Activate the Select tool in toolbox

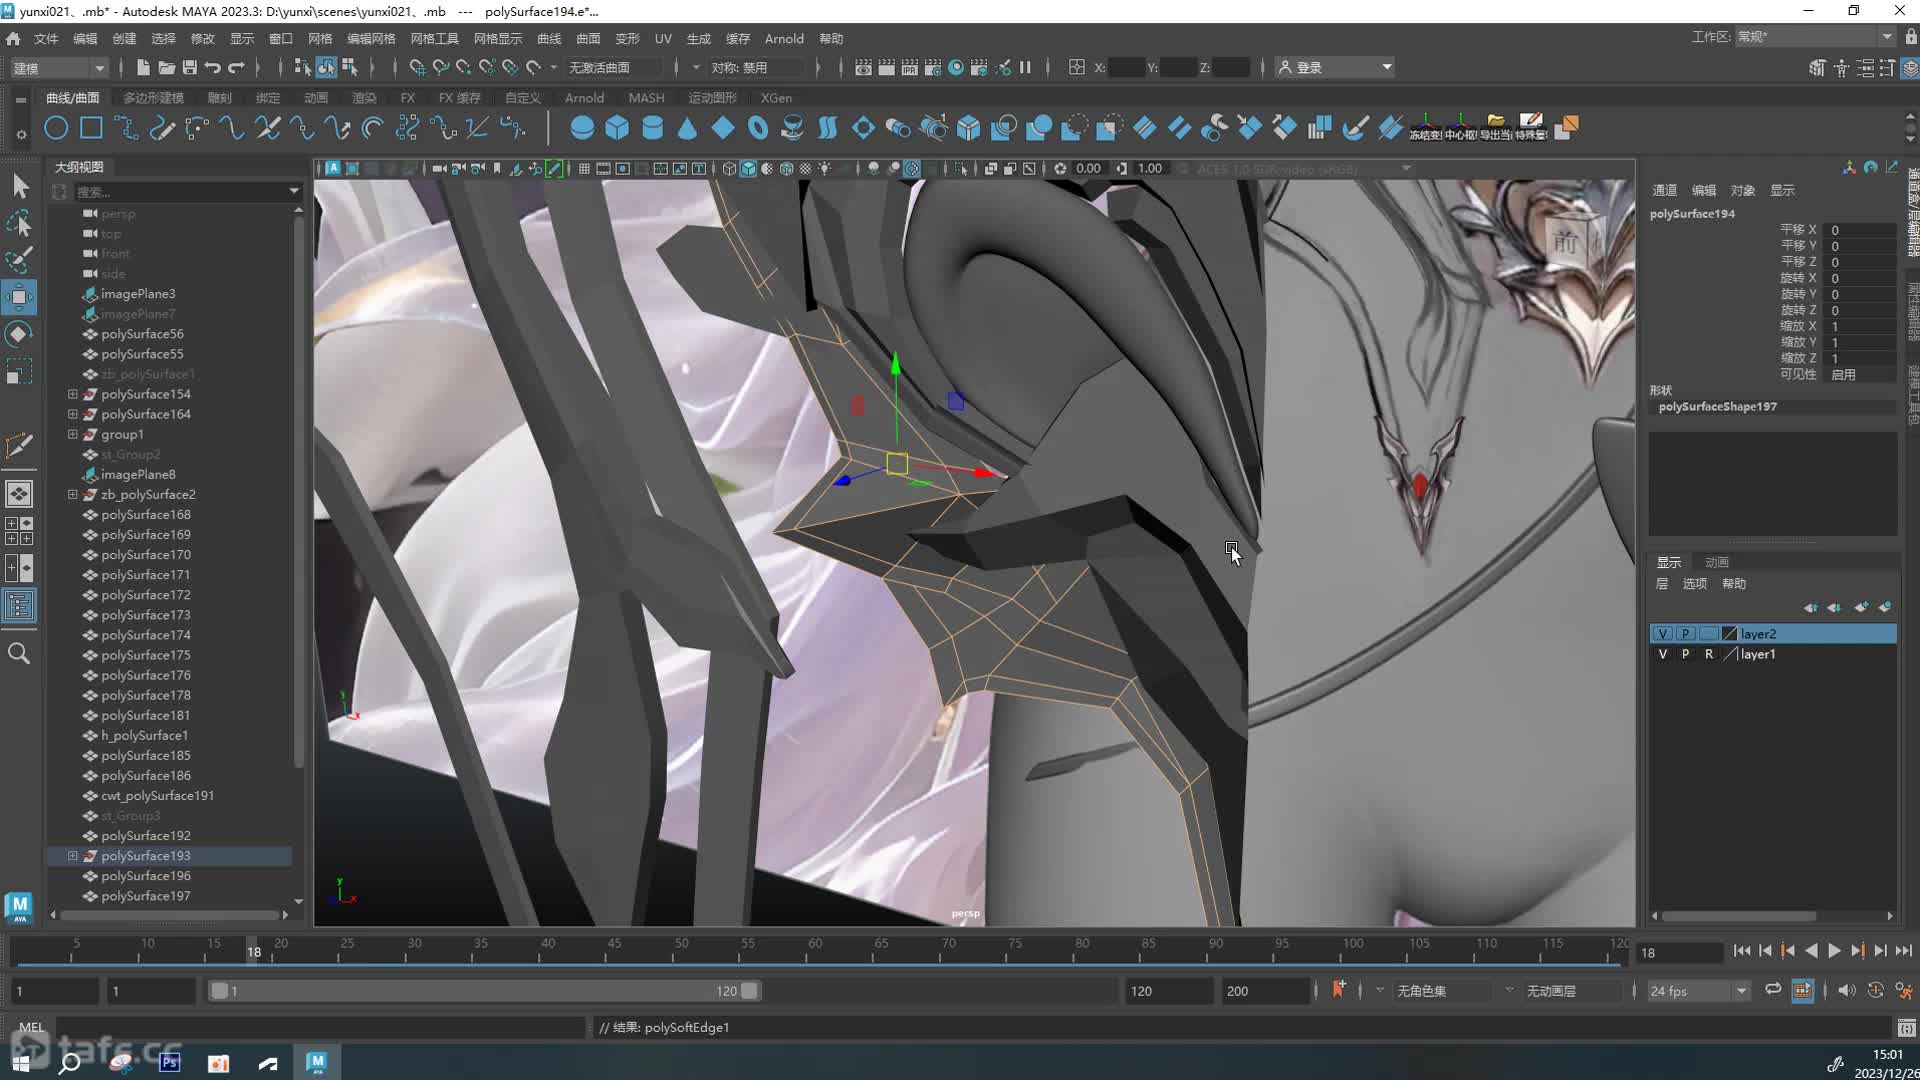20,186
